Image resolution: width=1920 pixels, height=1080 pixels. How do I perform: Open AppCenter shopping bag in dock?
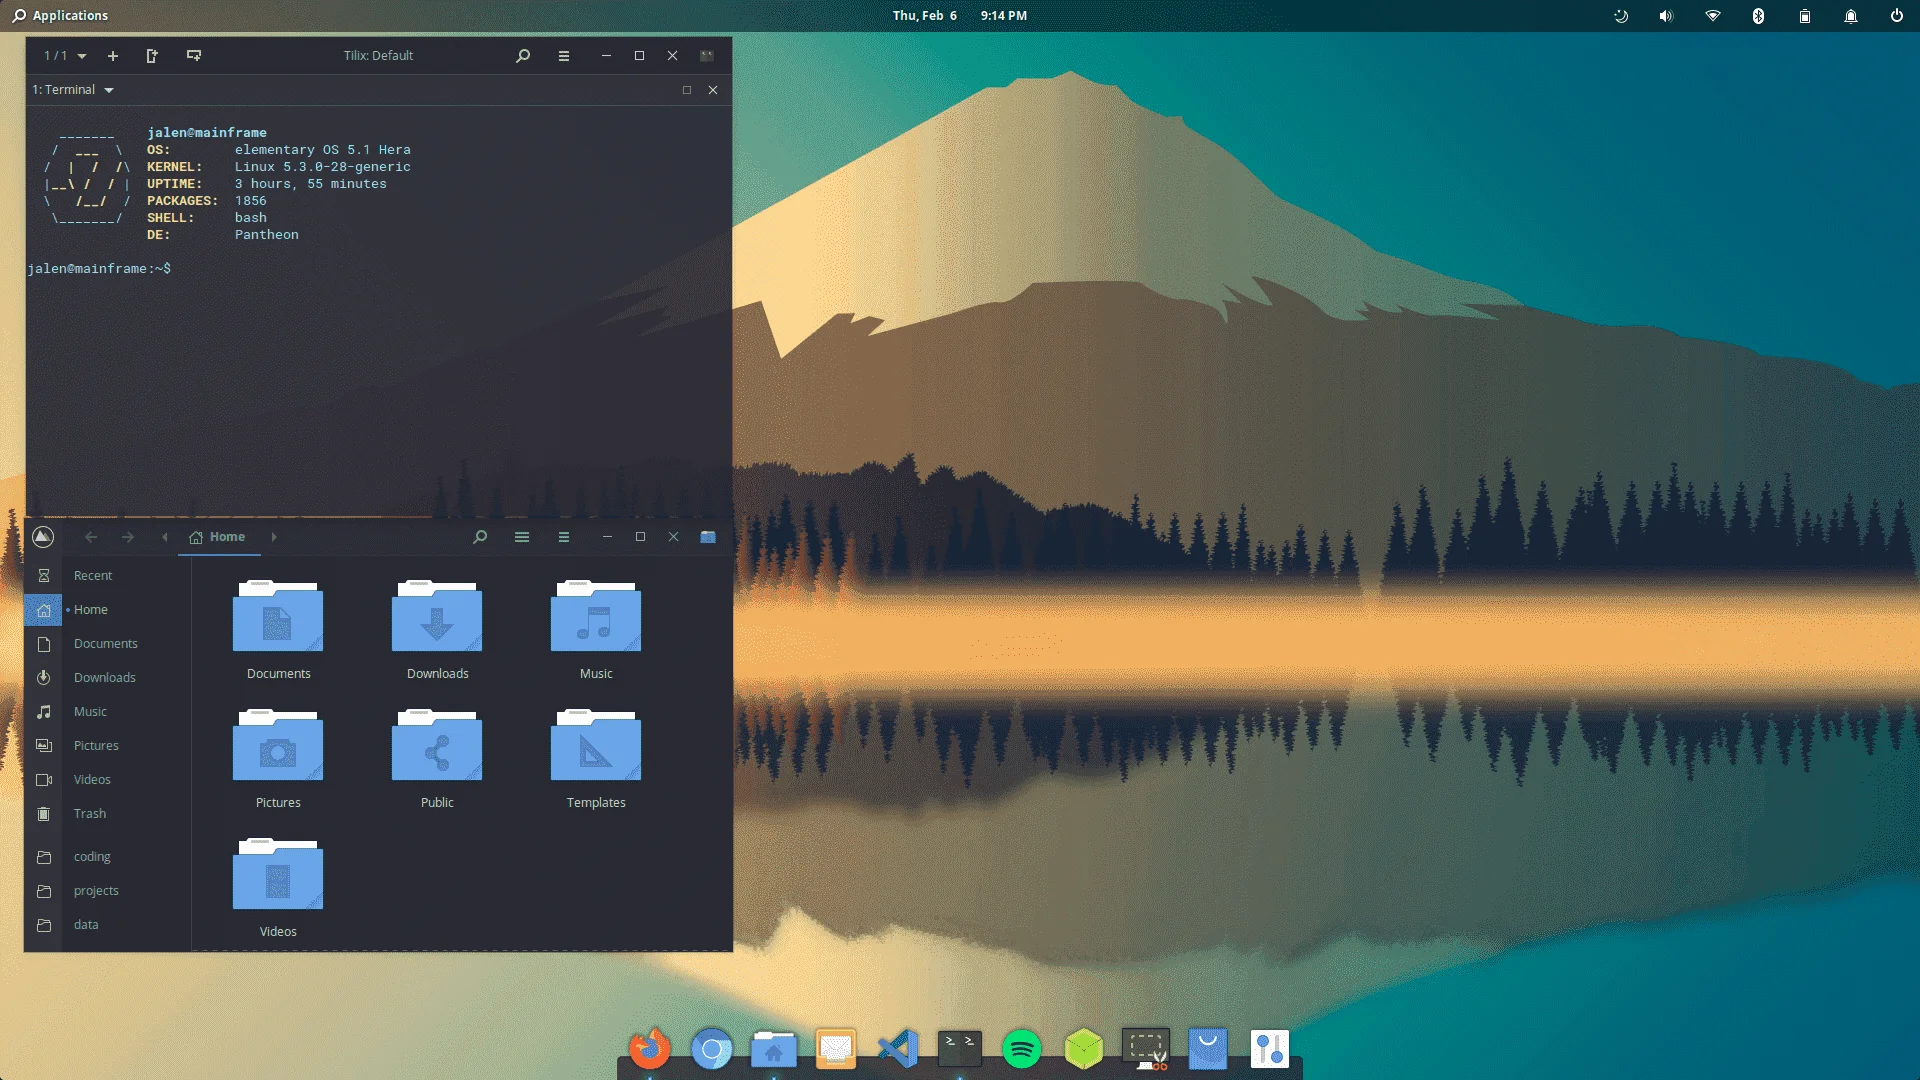pos(1208,1048)
